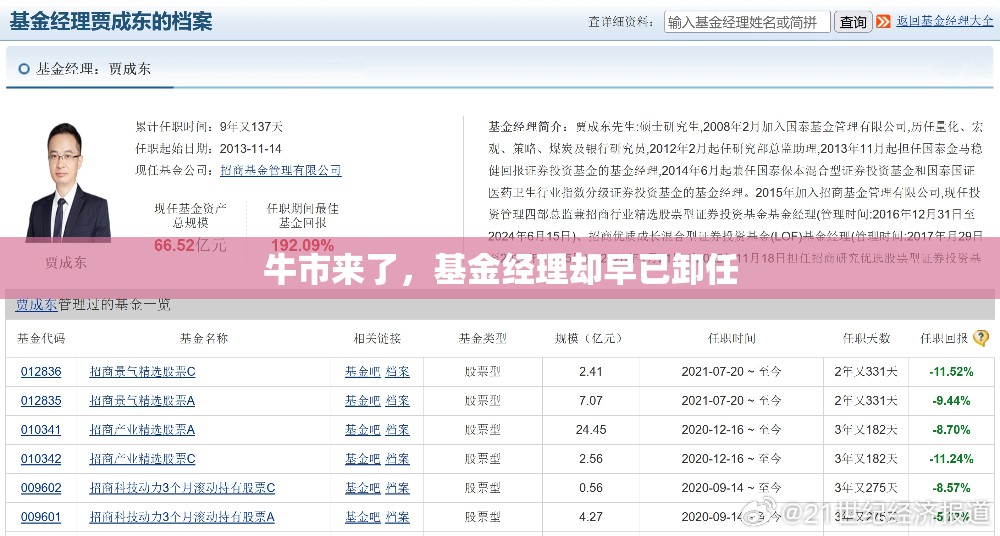Click the 相关链接 column header
The width and height of the screenshot is (1000, 536).
click(x=377, y=338)
